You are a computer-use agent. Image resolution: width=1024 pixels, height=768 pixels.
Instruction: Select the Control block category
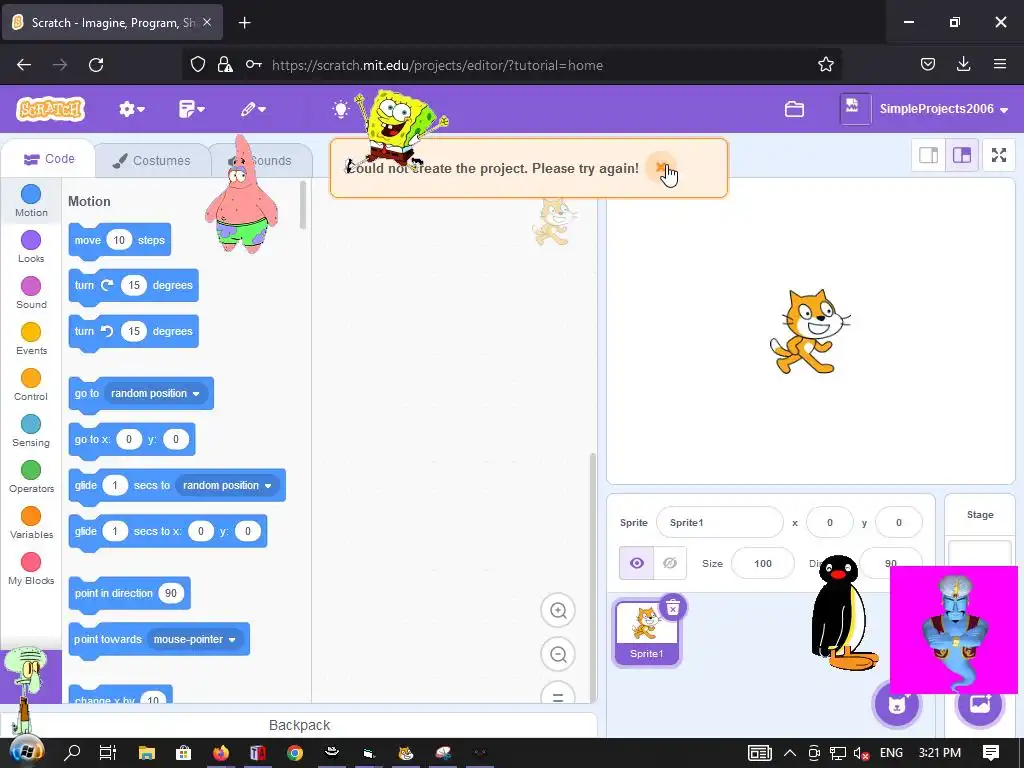(x=31, y=385)
